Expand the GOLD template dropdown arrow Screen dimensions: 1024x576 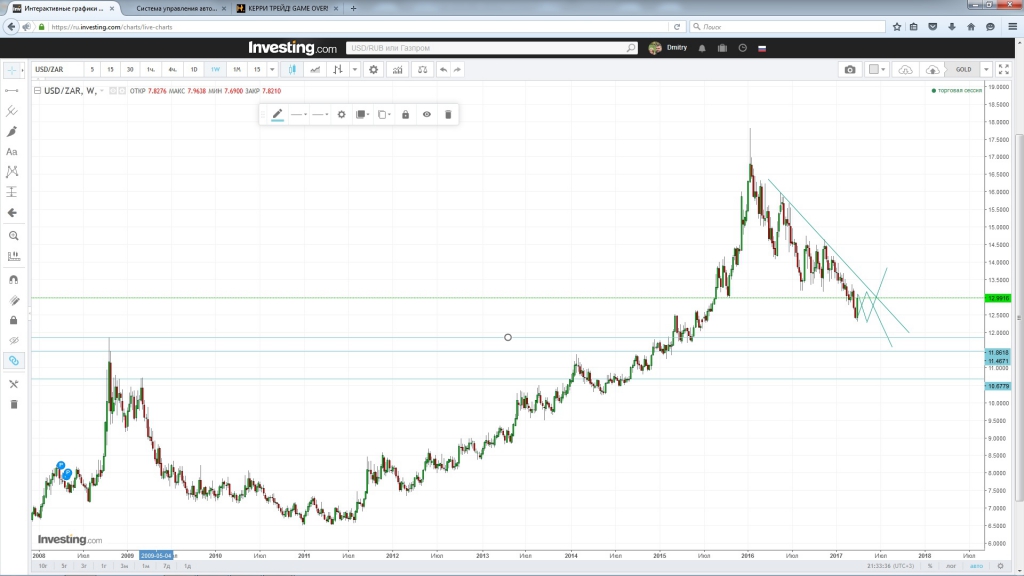point(986,70)
